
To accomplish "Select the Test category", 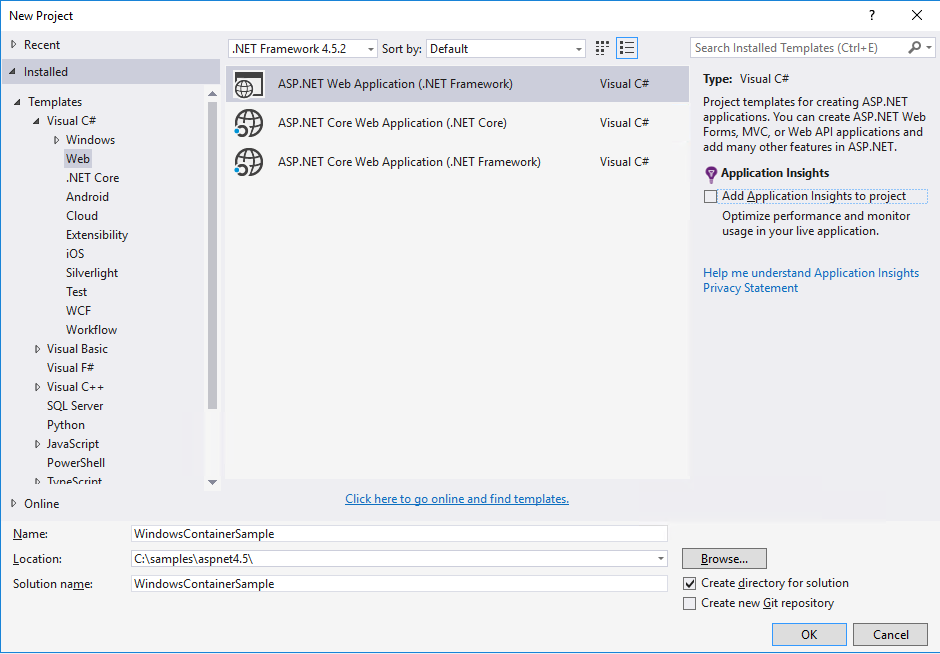I will coord(77,292).
